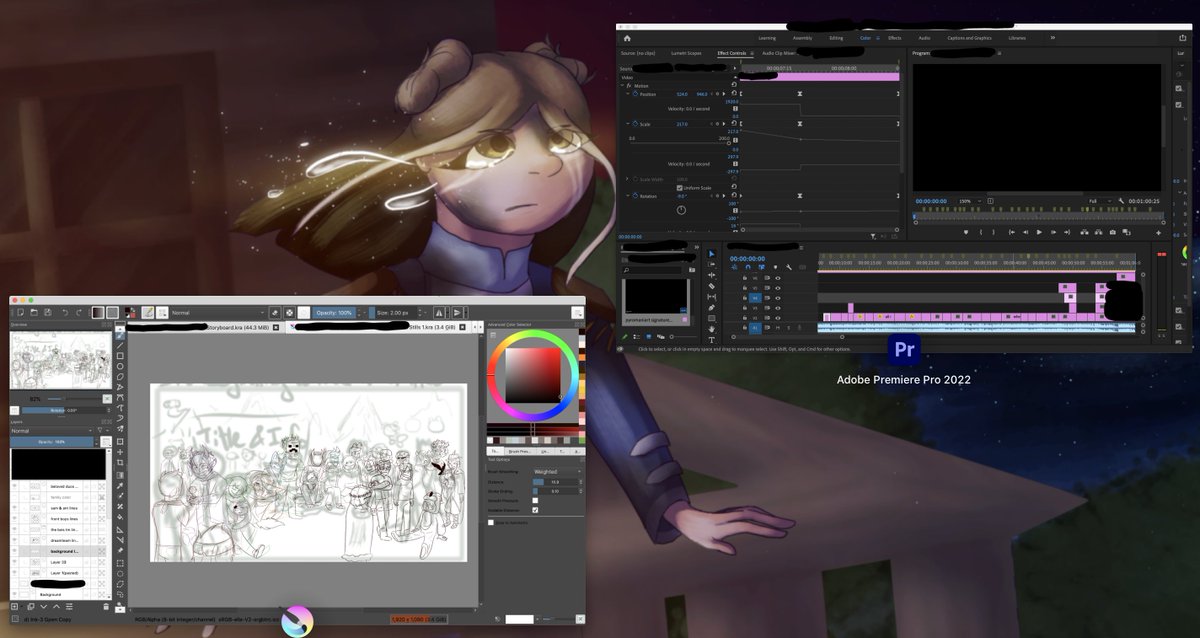Add a new layer in Krita Layers panel
Image resolution: width=1200 pixels, height=638 pixels.
click(14, 607)
